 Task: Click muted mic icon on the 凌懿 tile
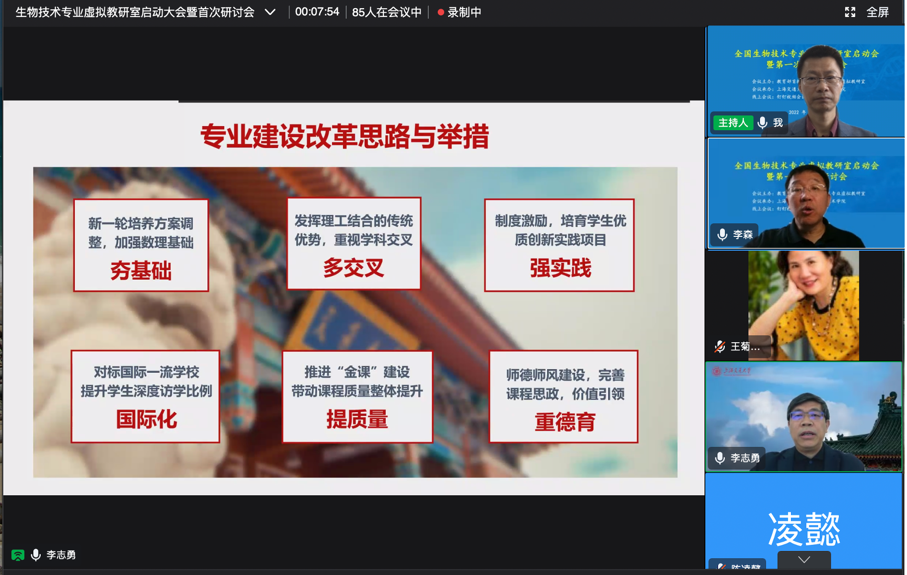point(720,568)
